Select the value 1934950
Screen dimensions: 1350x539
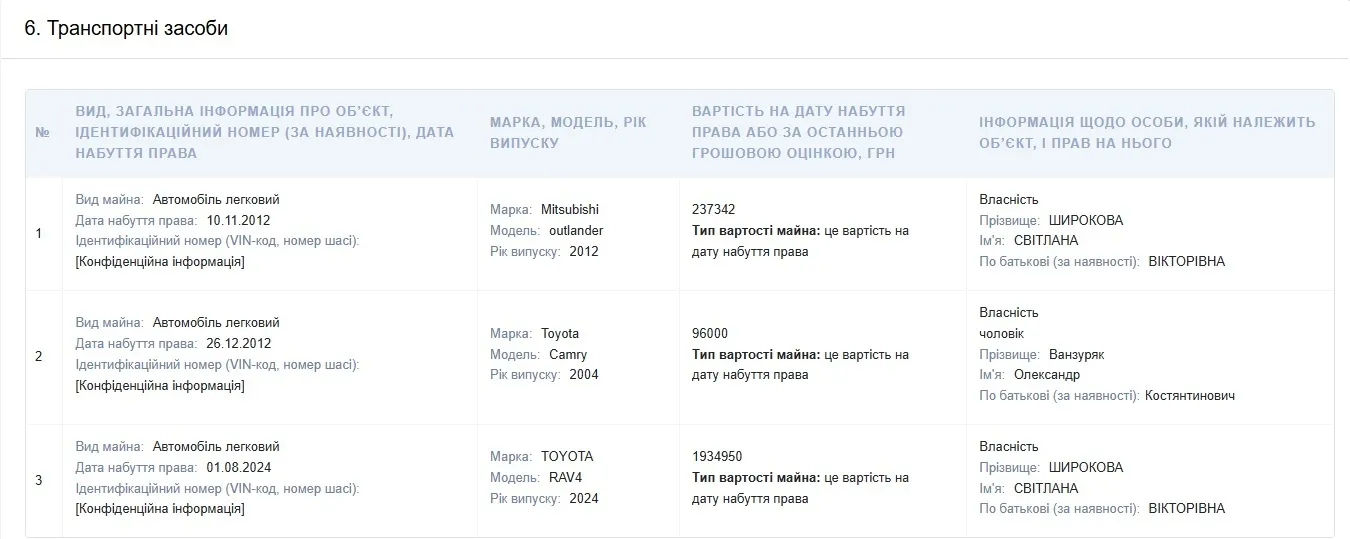click(717, 457)
